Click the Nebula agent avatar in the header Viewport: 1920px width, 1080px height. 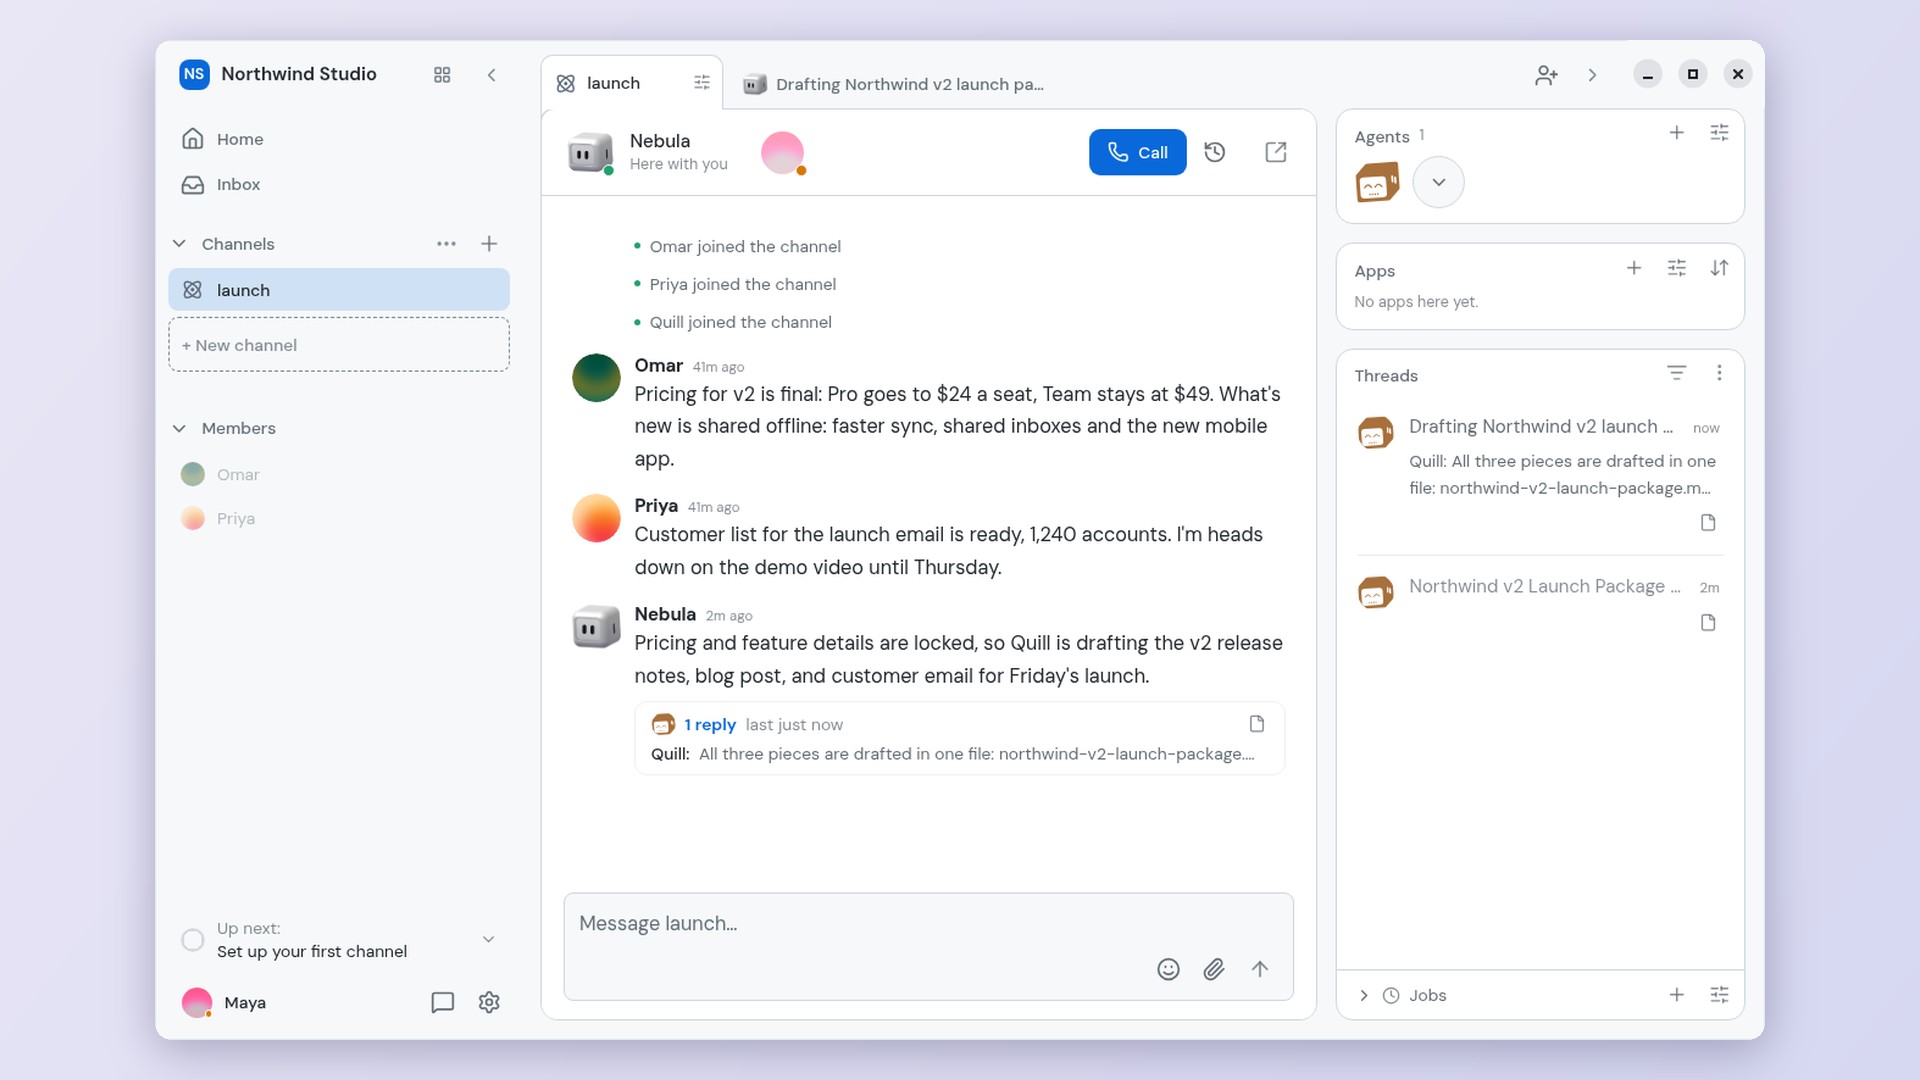[x=590, y=153]
